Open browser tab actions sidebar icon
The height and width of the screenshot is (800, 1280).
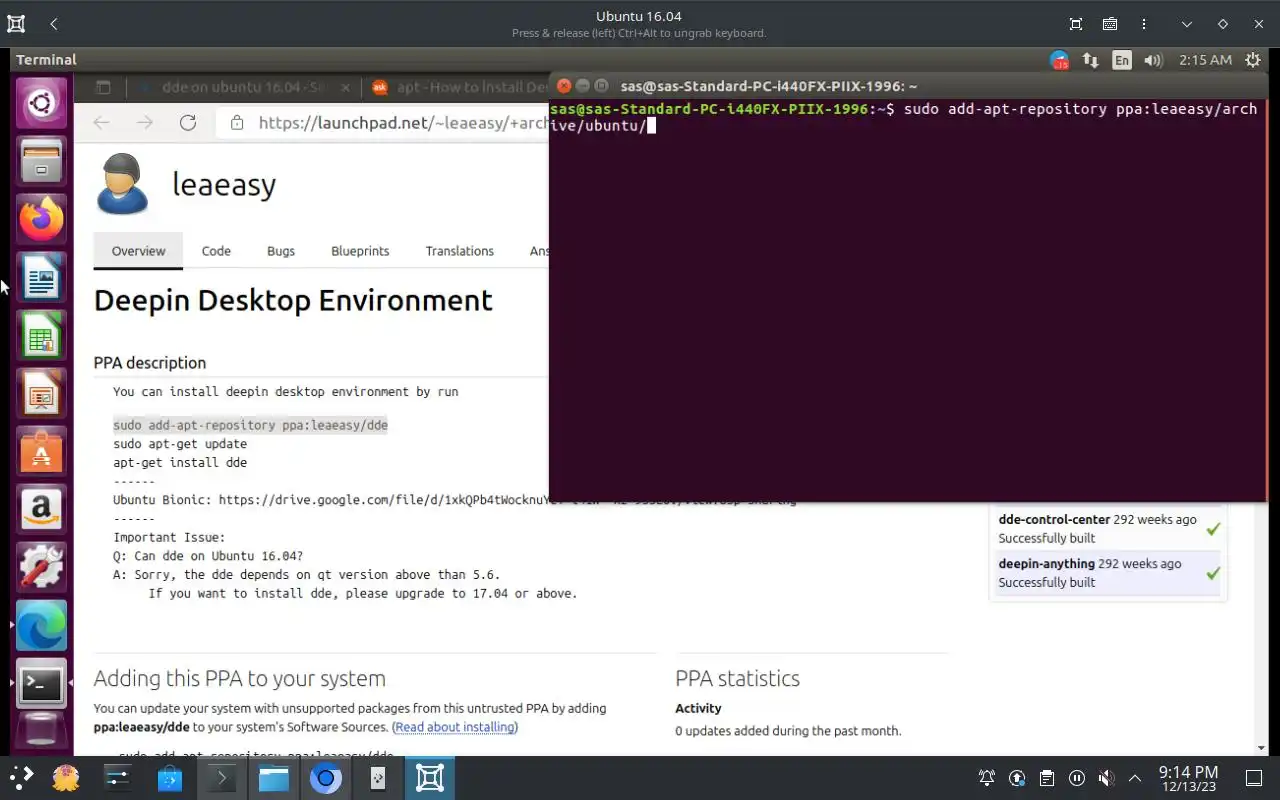103,87
